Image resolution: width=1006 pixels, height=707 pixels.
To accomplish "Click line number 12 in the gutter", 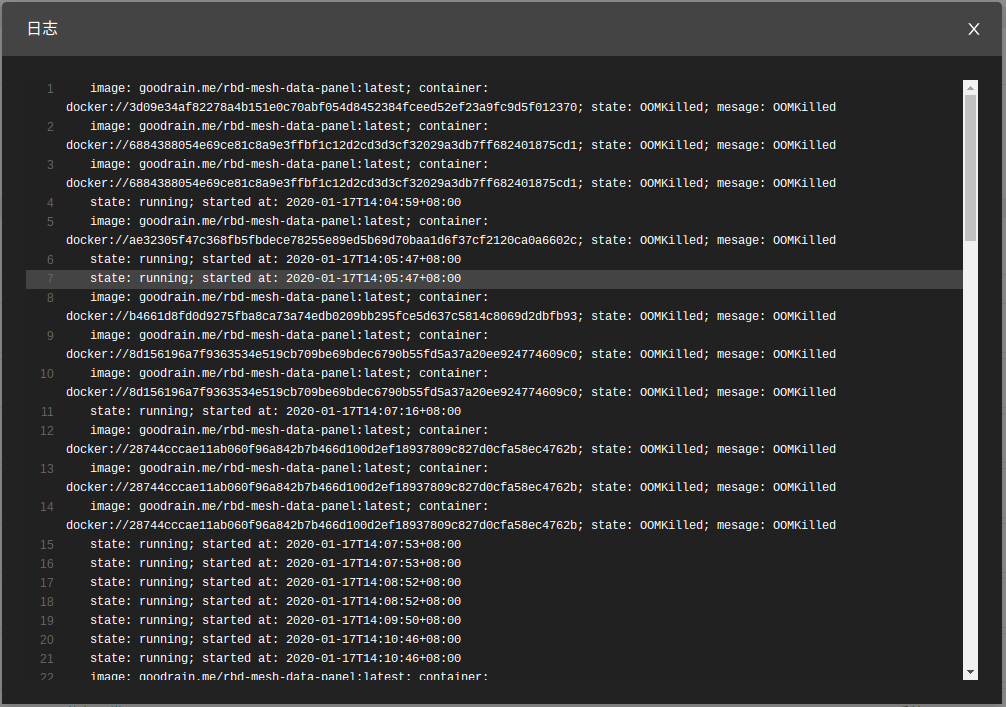I will (x=46, y=430).
